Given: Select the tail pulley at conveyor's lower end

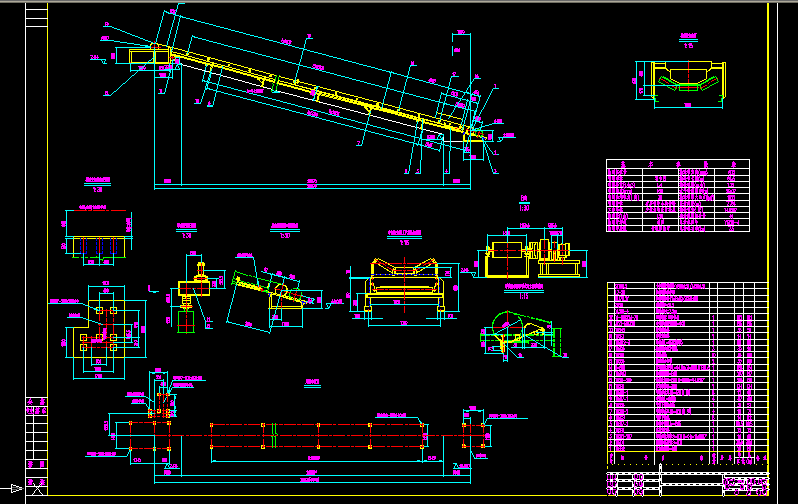Looking at the screenshot, I should 477,132.
